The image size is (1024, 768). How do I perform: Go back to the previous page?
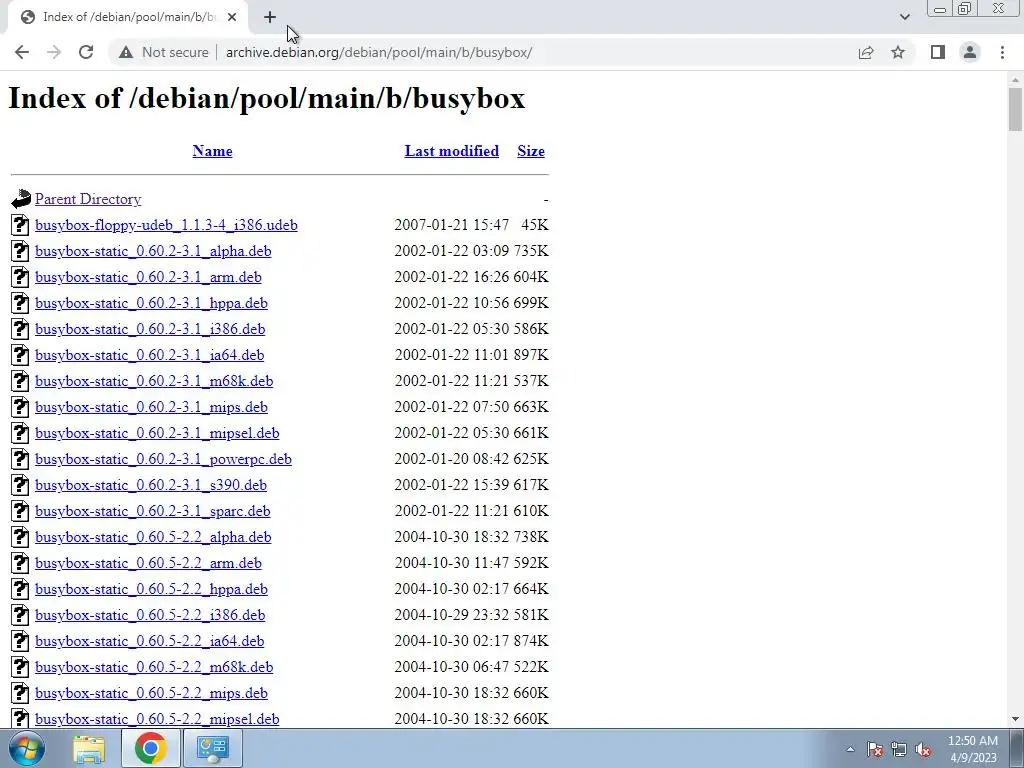click(x=22, y=52)
